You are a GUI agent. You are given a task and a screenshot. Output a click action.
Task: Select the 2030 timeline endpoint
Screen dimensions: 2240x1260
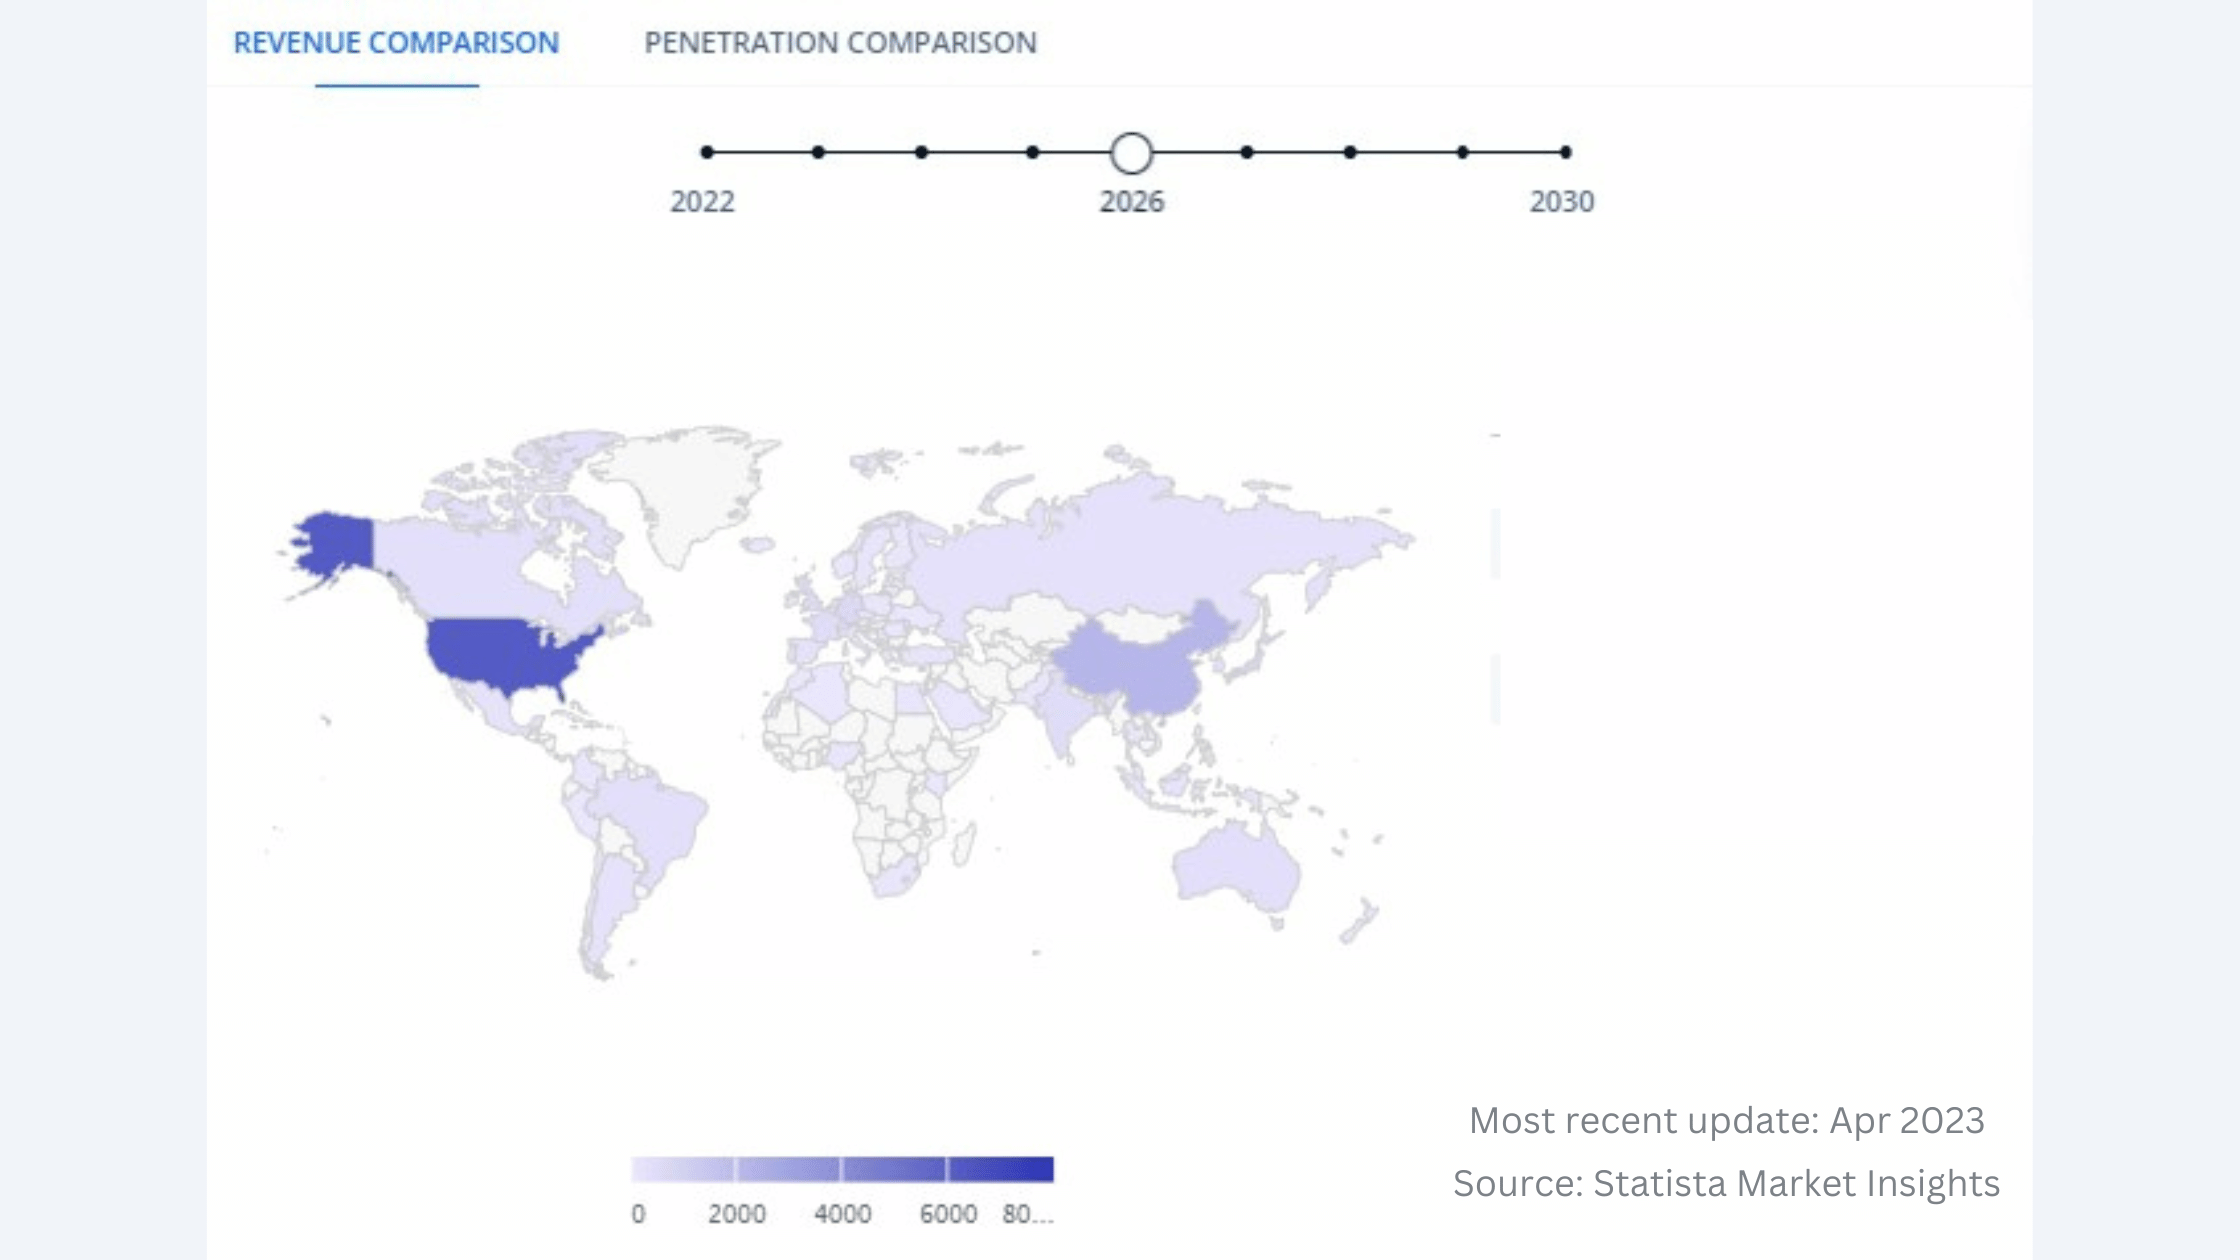[1565, 152]
